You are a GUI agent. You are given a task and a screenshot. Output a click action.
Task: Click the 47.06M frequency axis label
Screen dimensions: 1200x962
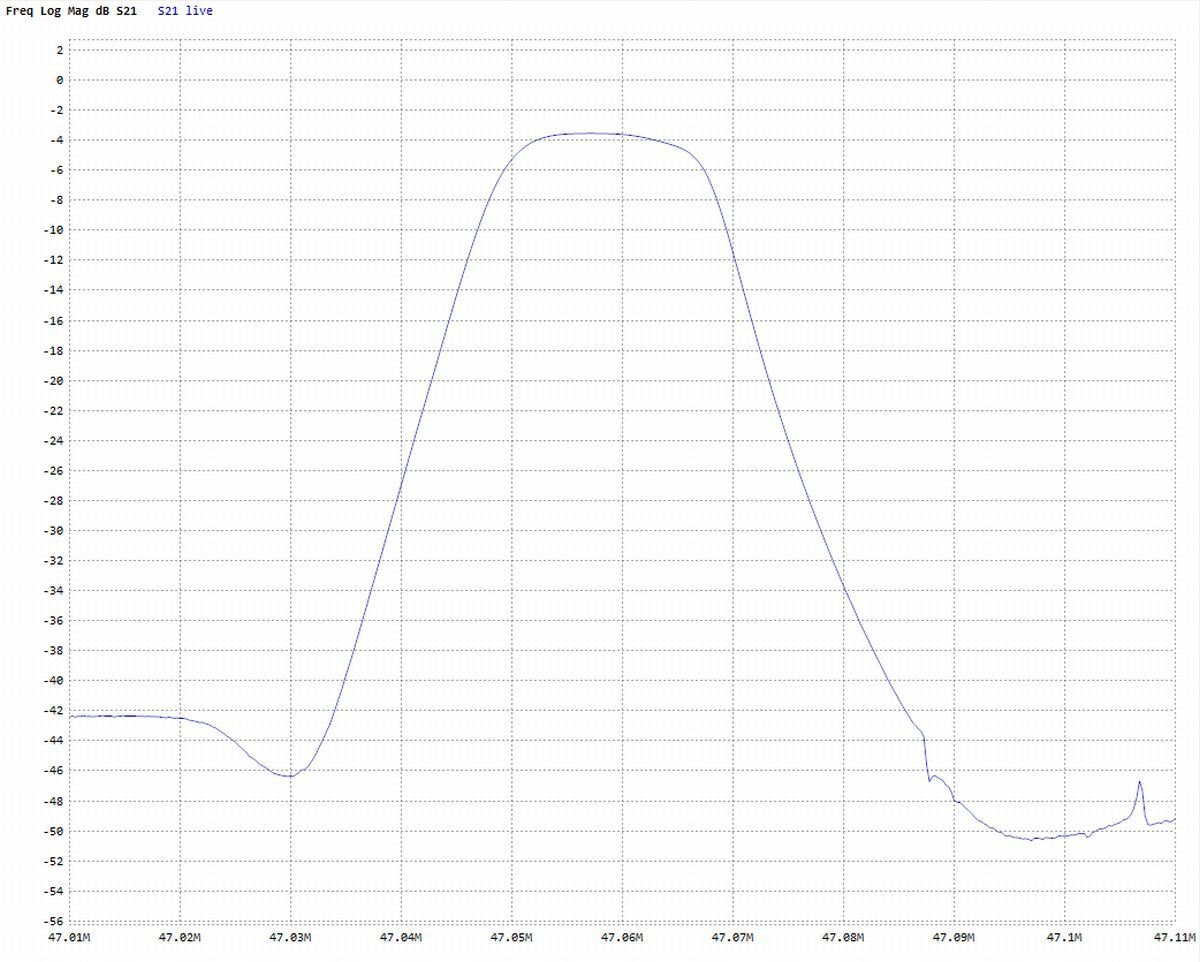tap(622, 938)
